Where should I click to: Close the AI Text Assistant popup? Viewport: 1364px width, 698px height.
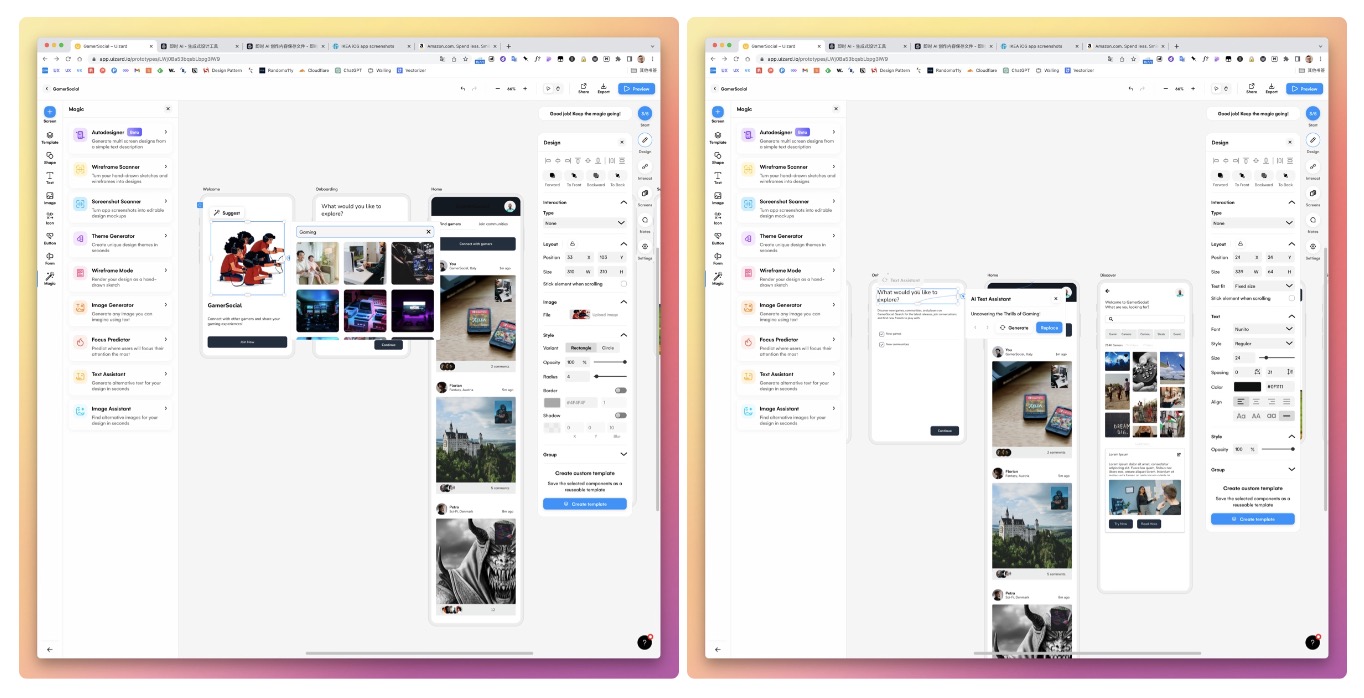tap(1055, 298)
